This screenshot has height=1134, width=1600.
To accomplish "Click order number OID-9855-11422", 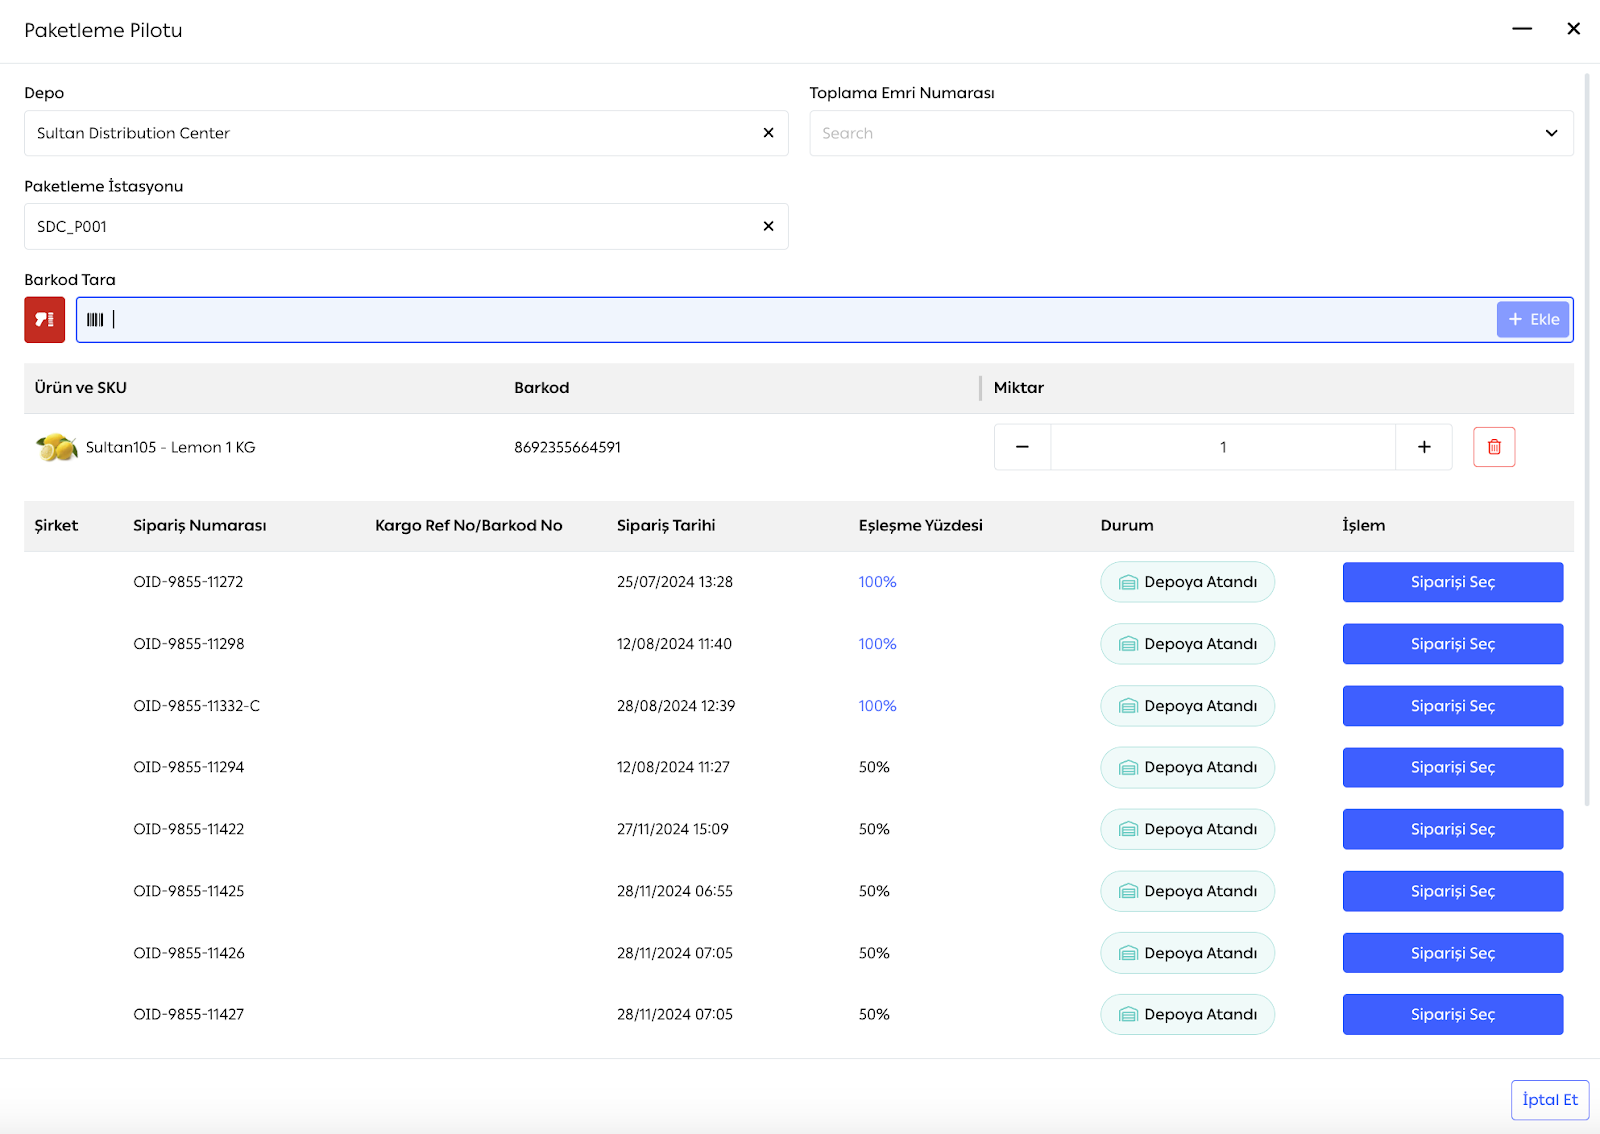I will point(188,829).
